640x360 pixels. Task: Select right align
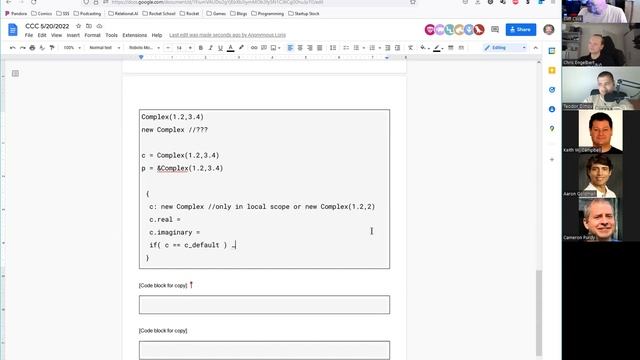pos(310,48)
